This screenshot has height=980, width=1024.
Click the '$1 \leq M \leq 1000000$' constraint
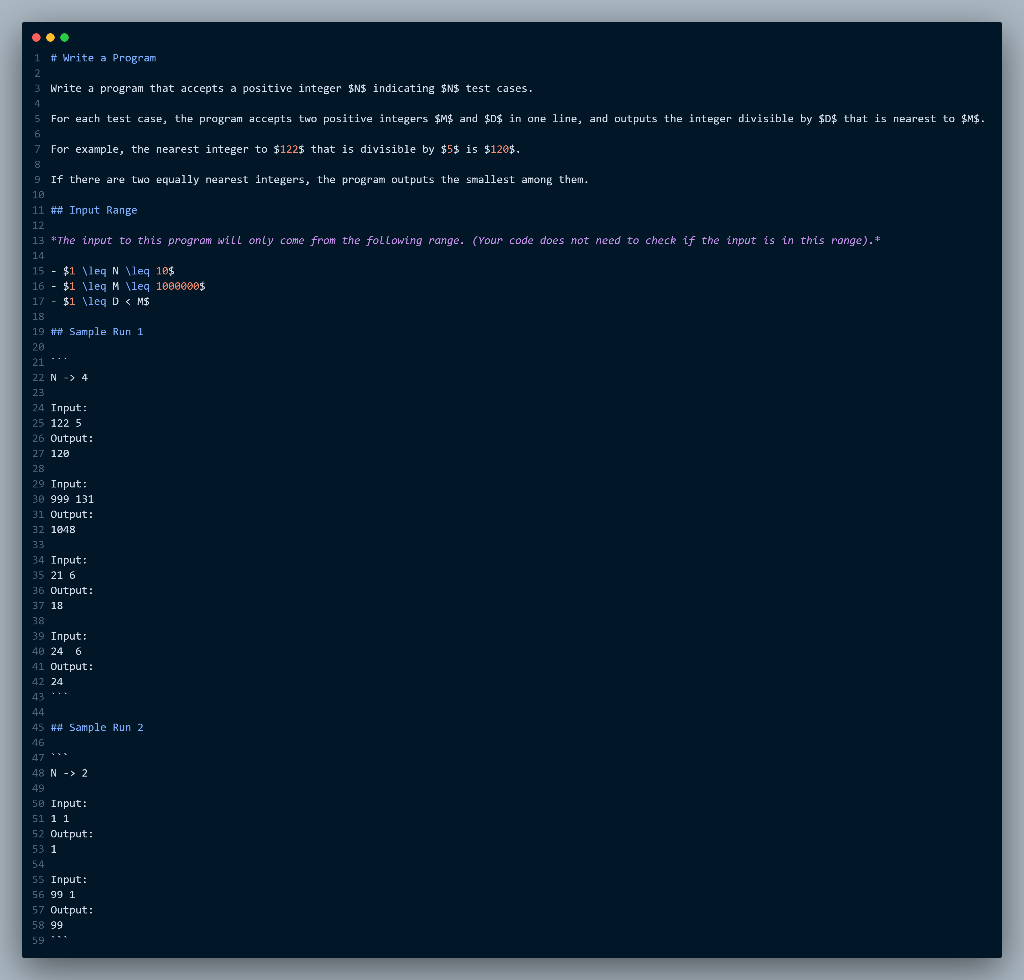point(125,285)
